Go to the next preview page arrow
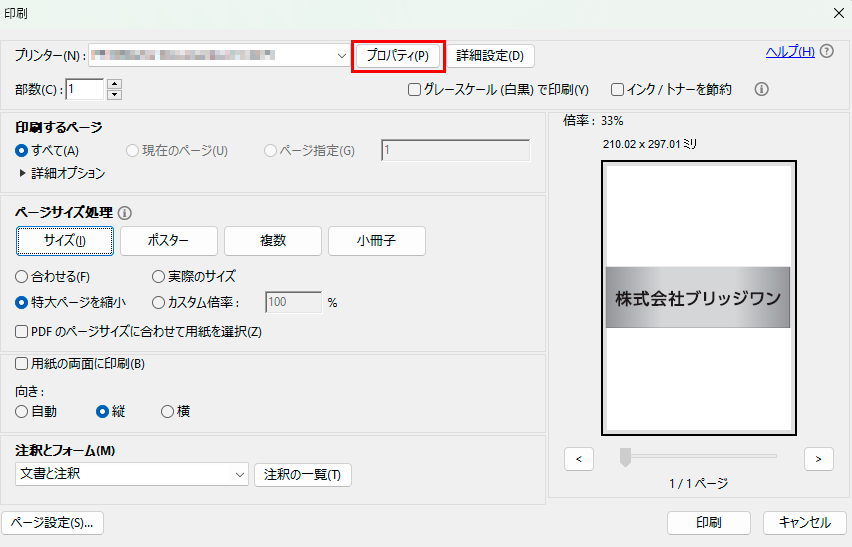The width and height of the screenshot is (852, 547). pyautogui.click(x=818, y=458)
